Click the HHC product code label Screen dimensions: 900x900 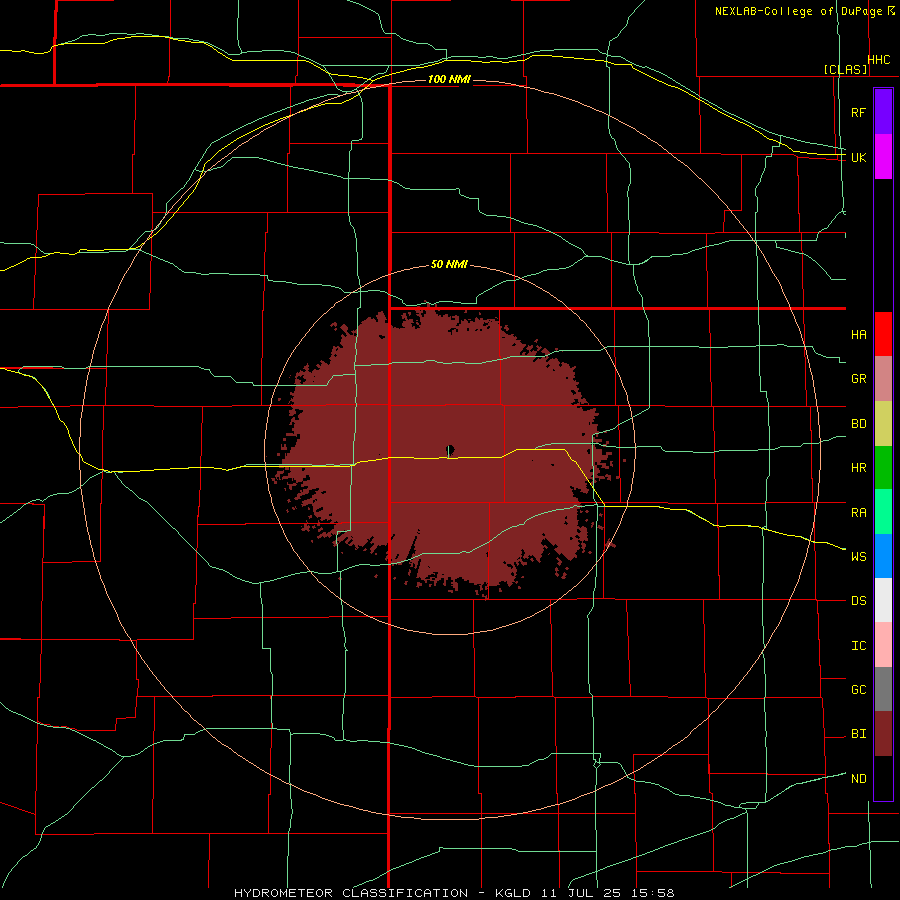879,60
